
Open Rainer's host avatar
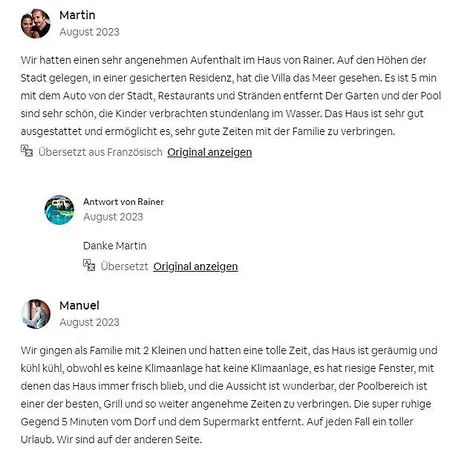(59, 210)
